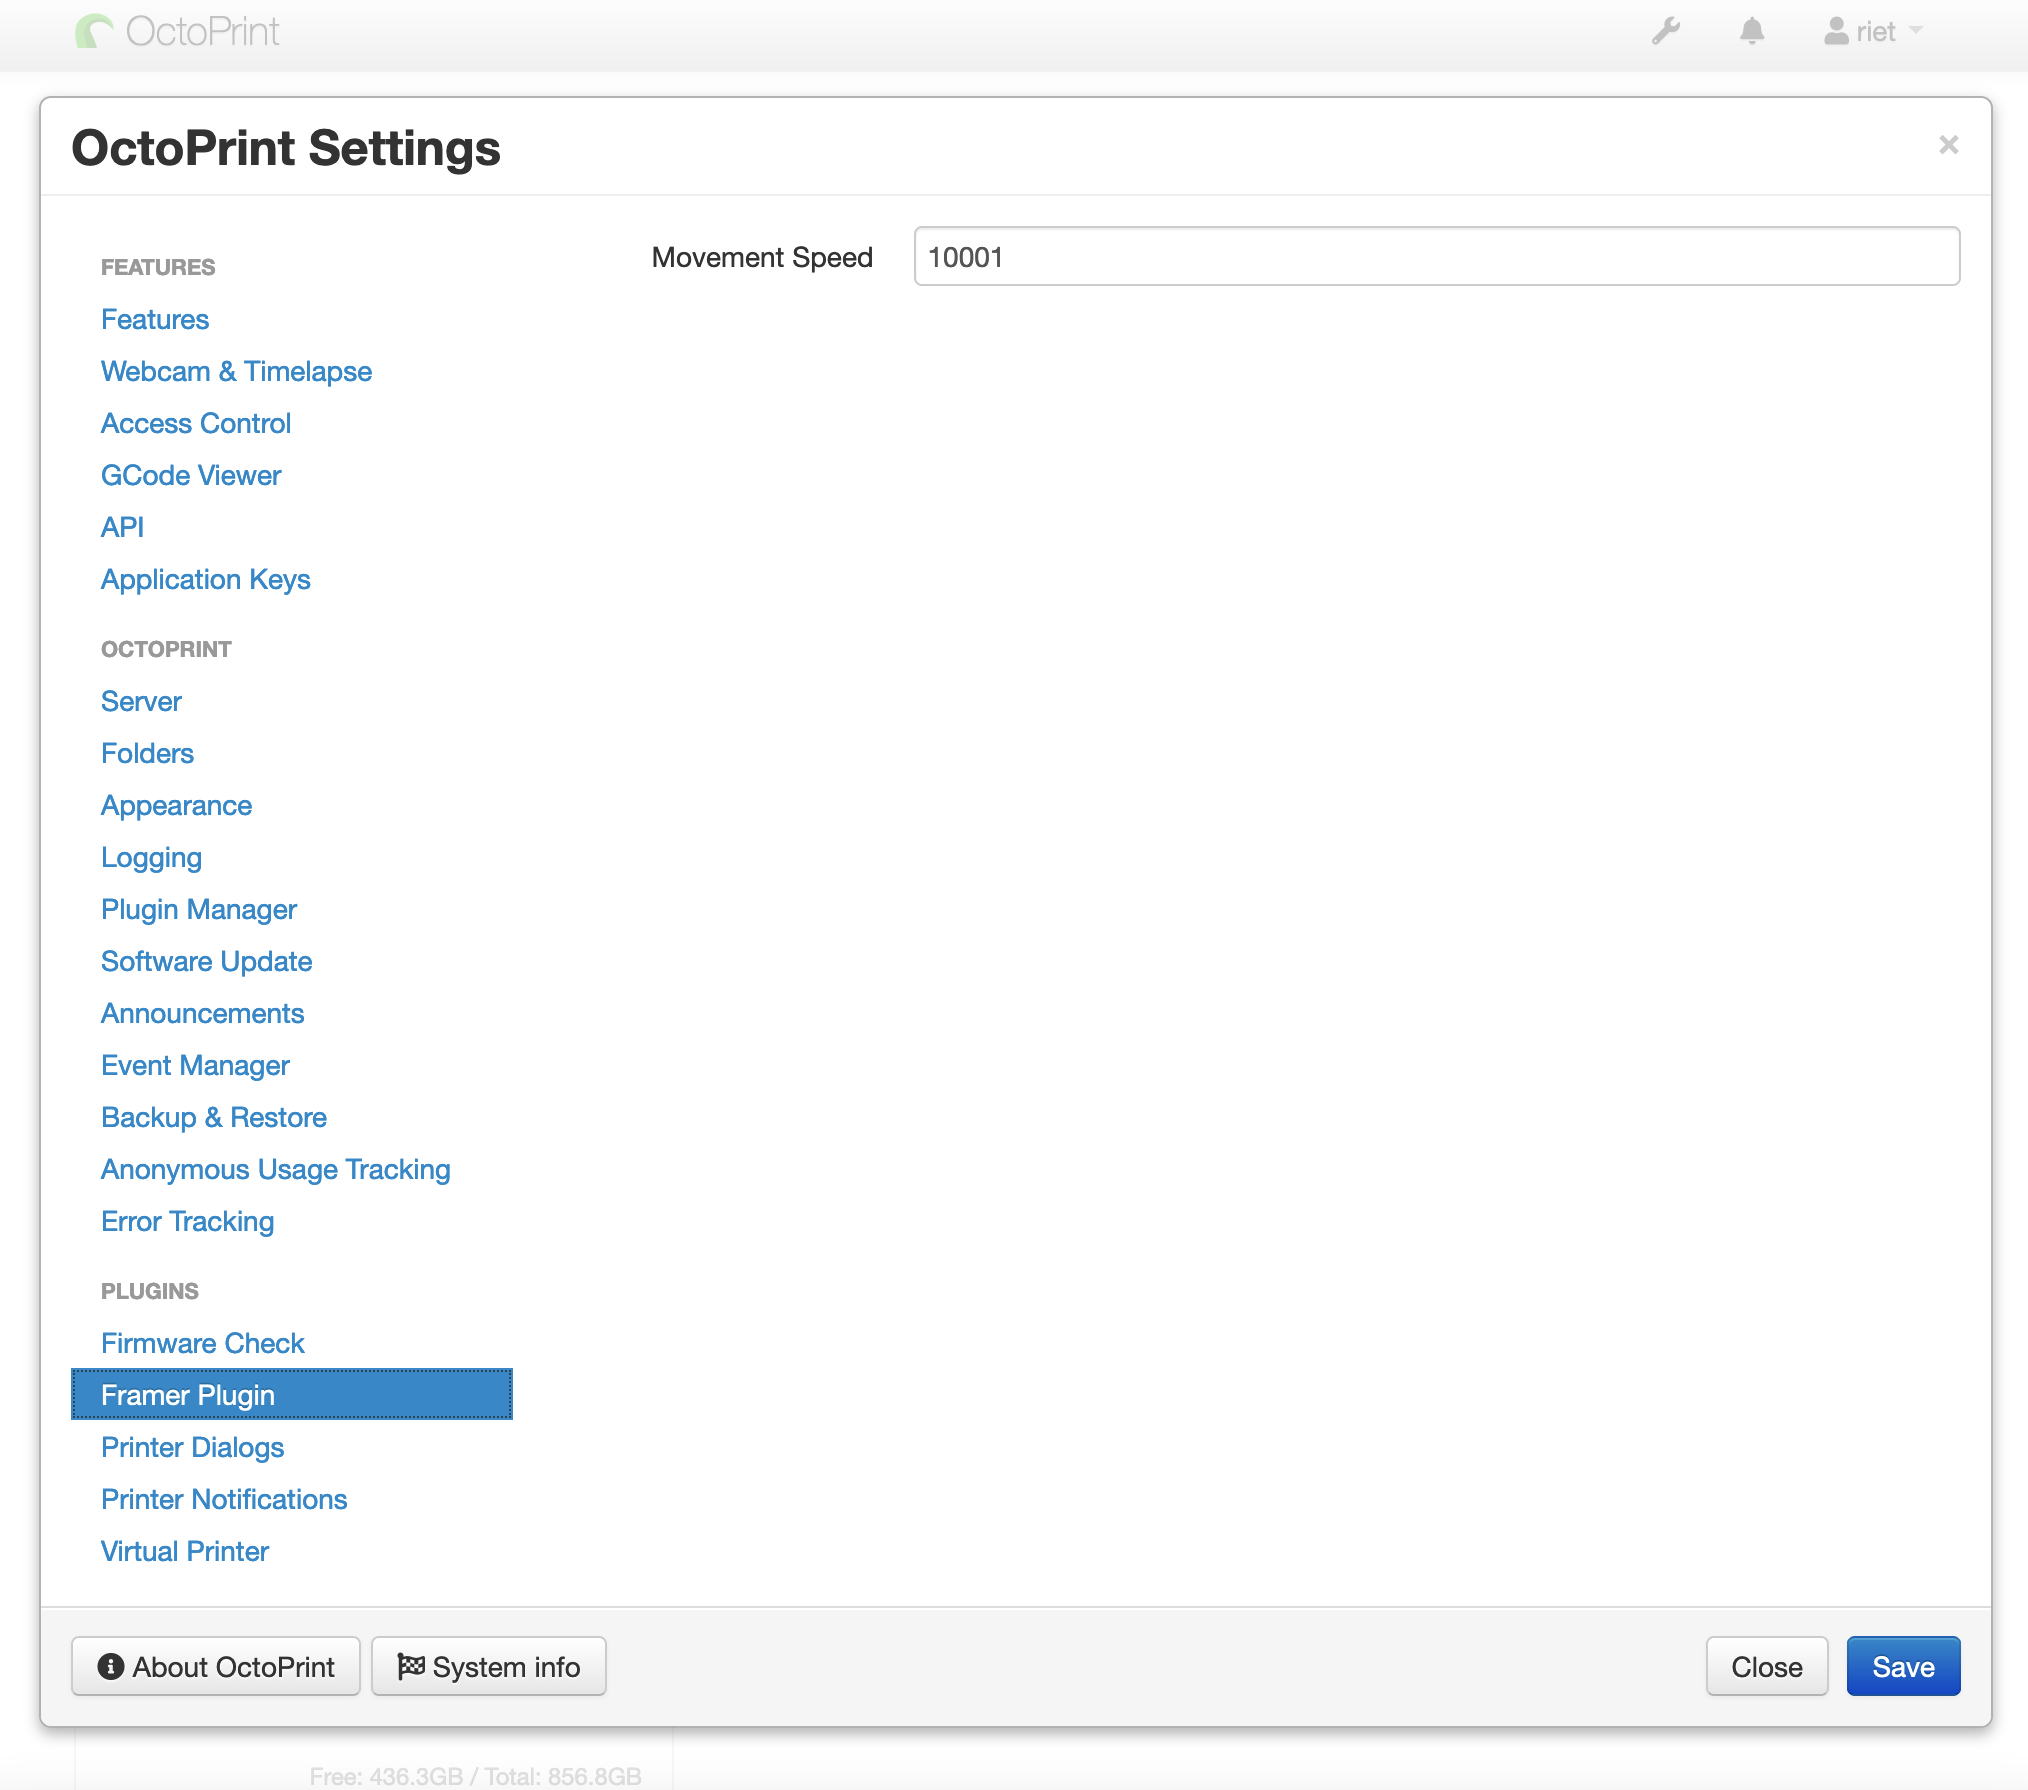Viewport: 2028px width, 1790px height.
Task: Open the Folders settings
Action: click(147, 753)
